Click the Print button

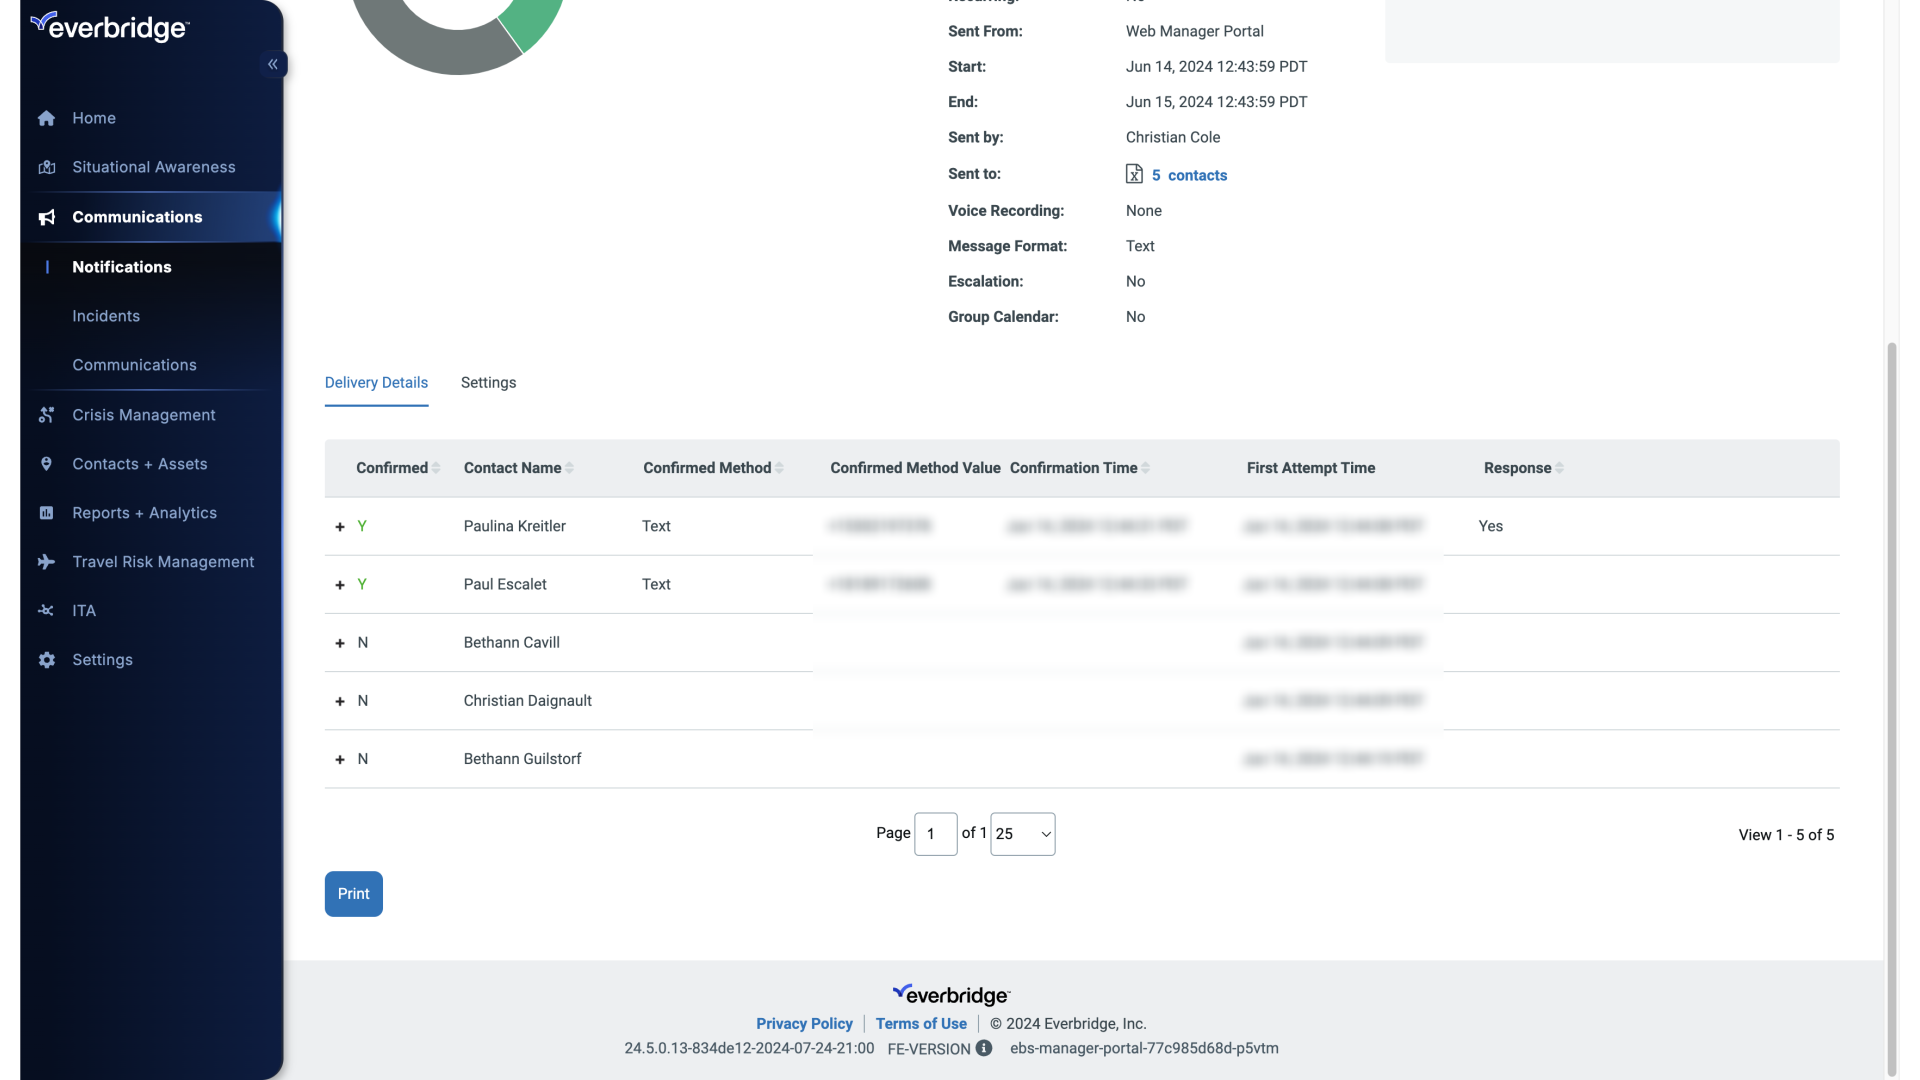pos(353,893)
